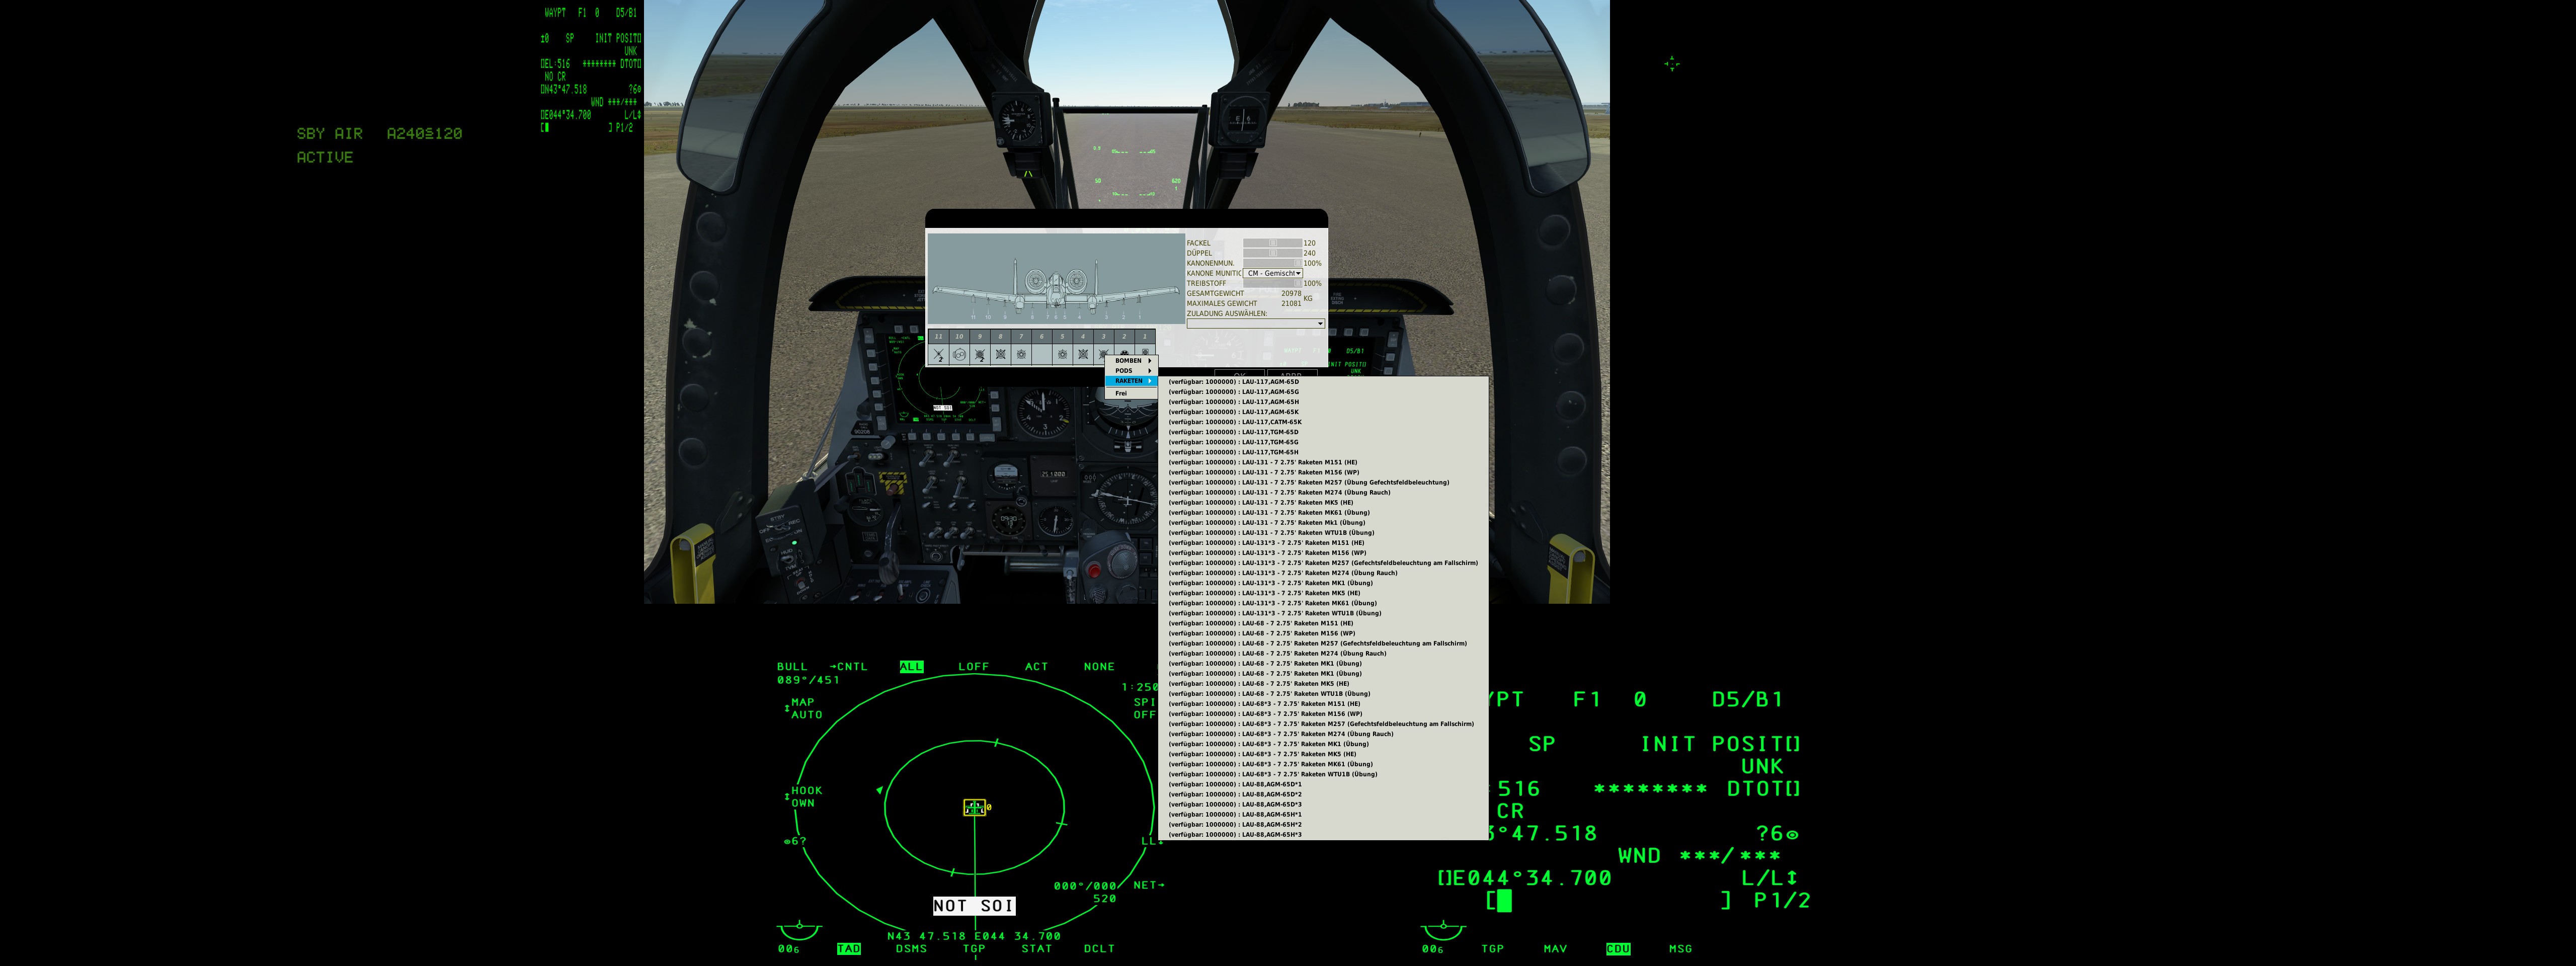Select LAU-131*3 Raketen M151 (HE)

click(x=1324, y=542)
